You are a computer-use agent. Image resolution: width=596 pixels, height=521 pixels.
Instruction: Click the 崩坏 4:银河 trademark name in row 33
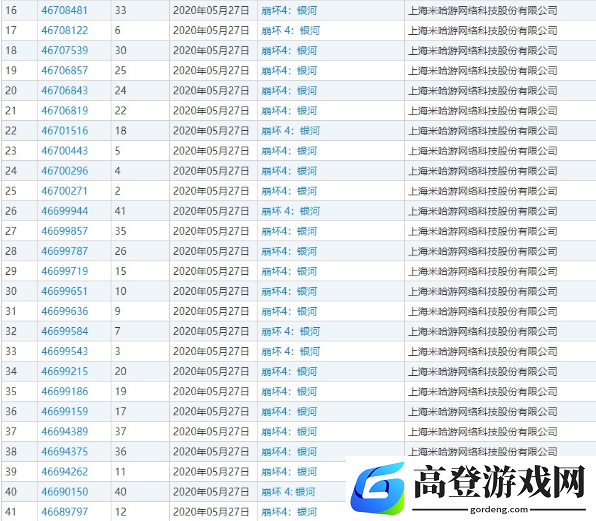click(x=290, y=351)
